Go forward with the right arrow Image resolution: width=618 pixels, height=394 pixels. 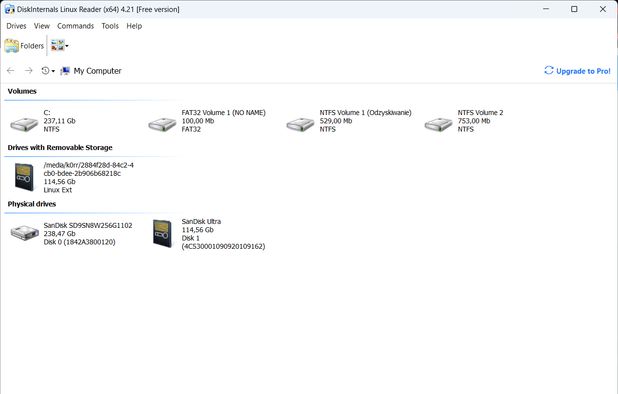(28, 71)
